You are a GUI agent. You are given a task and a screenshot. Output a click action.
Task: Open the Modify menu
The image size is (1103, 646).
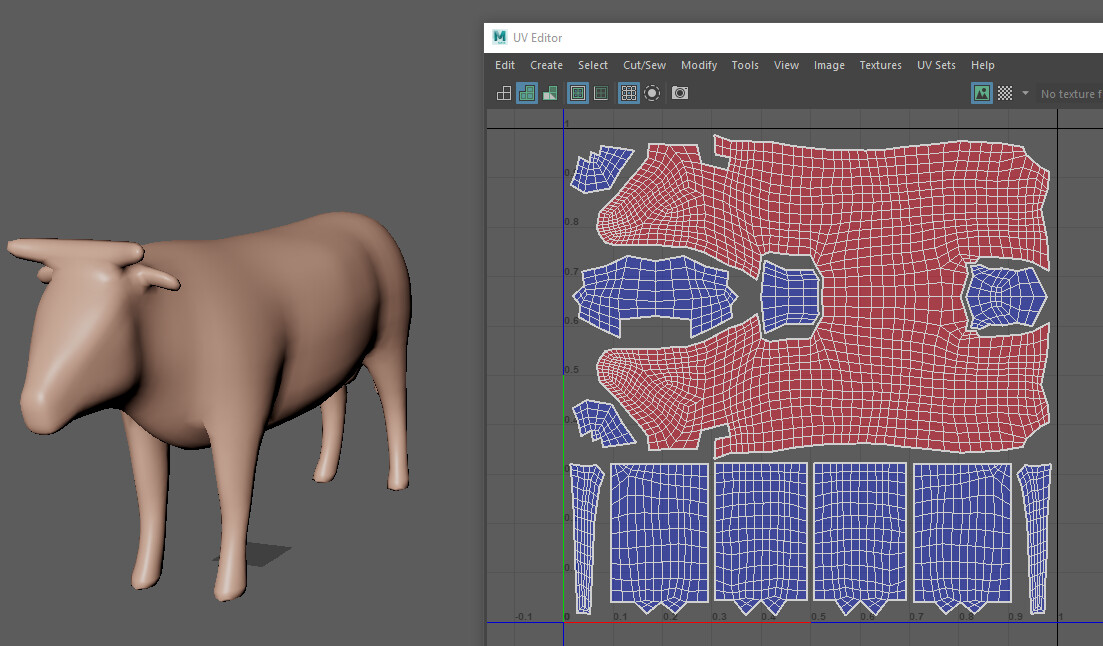click(x=699, y=65)
